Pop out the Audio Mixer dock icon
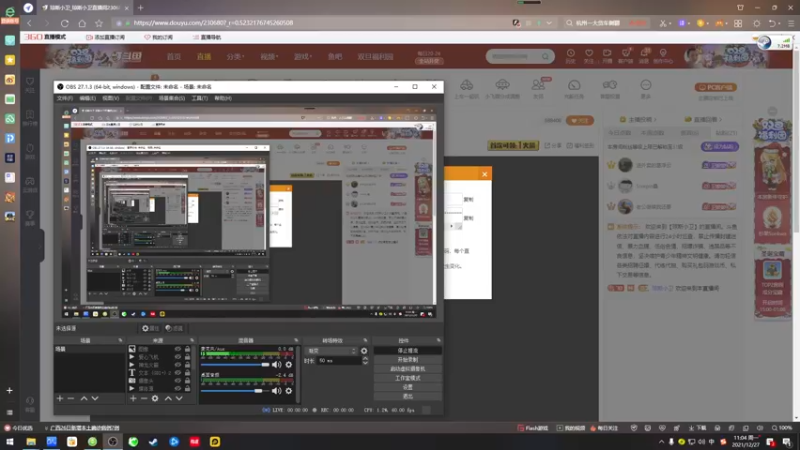800x450 pixels. pos(296,340)
